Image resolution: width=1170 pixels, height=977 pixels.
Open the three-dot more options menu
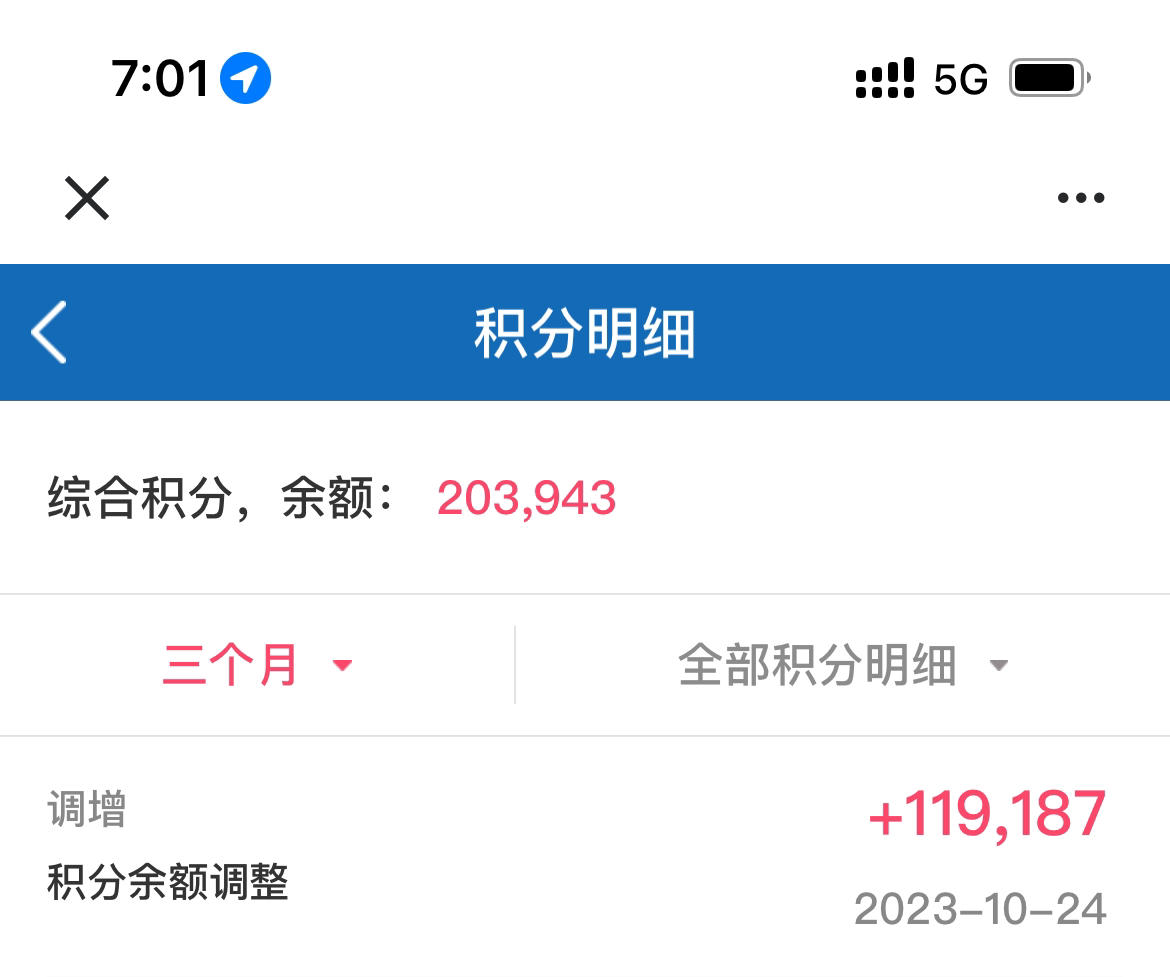pyautogui.click(x=1080, y=198)
